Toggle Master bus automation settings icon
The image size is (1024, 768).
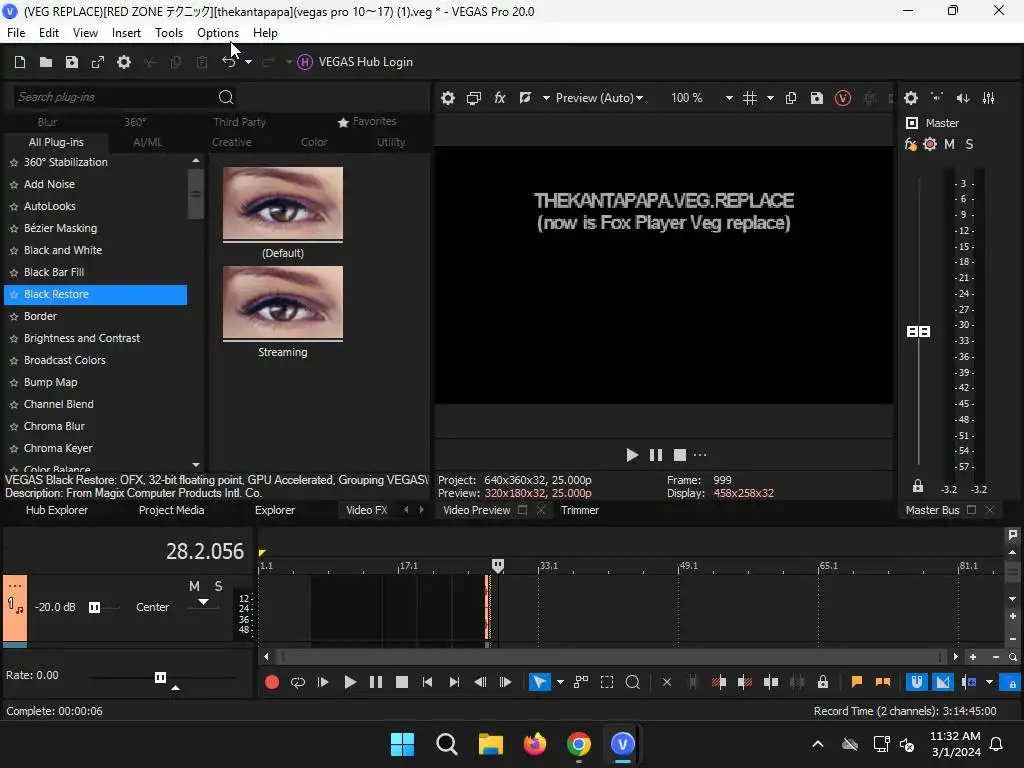click(x=930, y=144)
